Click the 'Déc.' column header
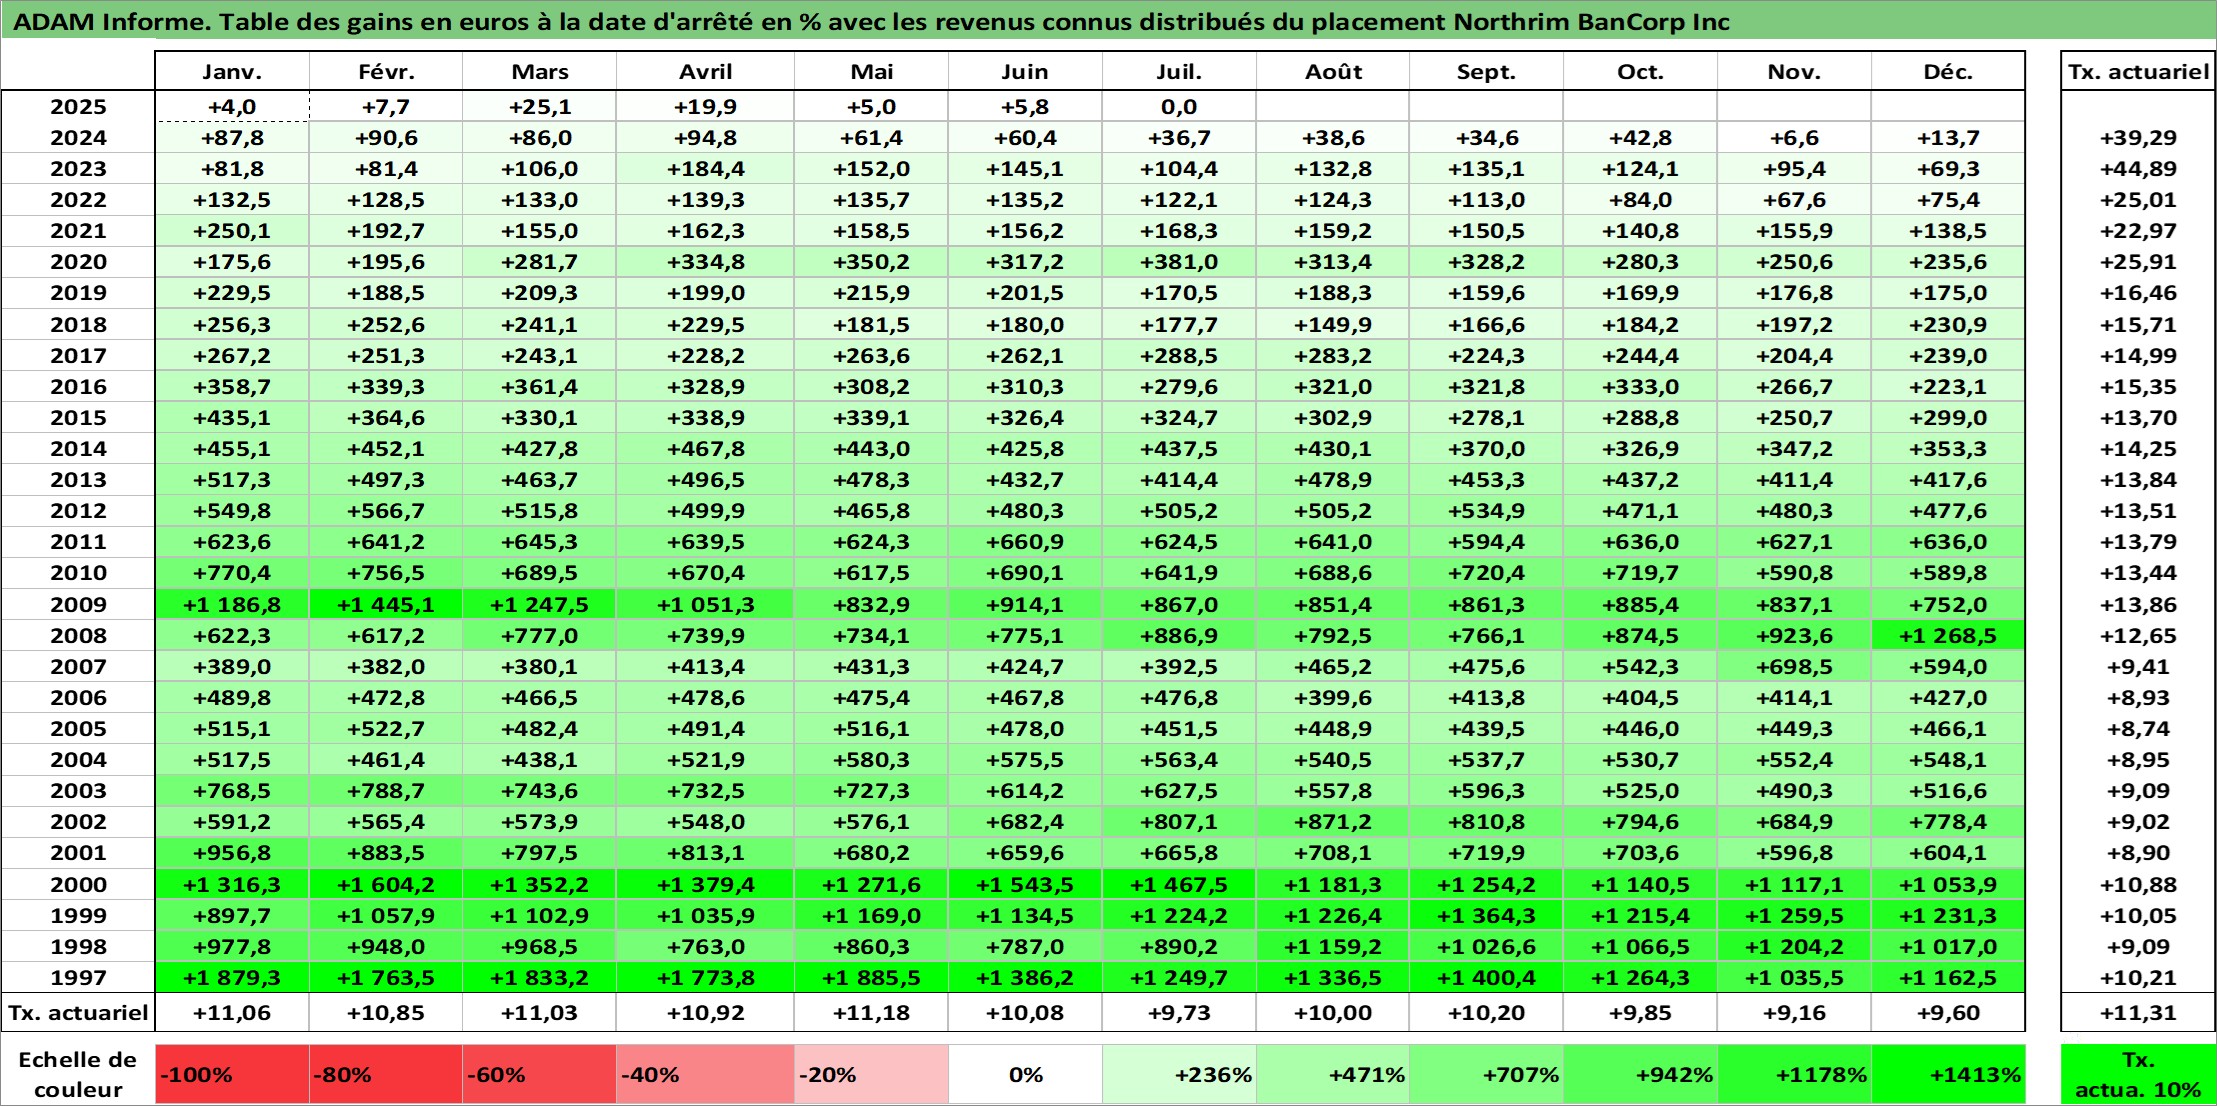This screenshot has height=1106, width=2217. point(1948,72)
